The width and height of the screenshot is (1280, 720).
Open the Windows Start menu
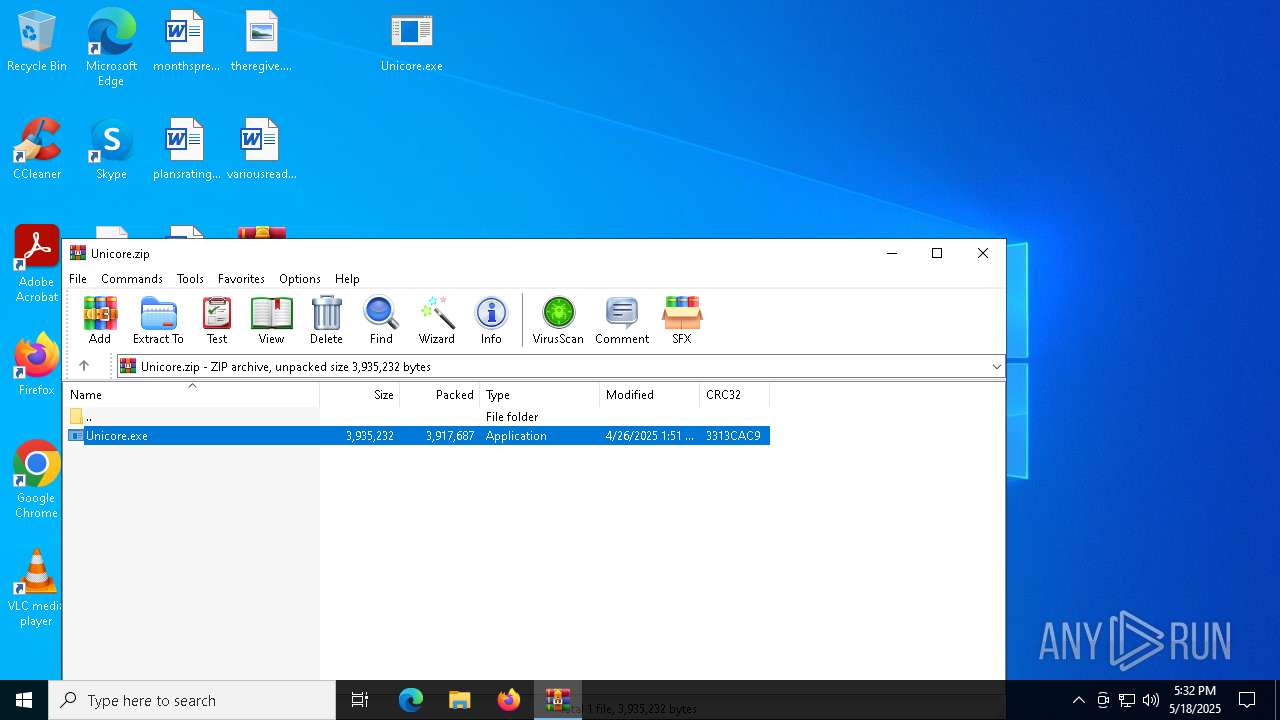24,700
